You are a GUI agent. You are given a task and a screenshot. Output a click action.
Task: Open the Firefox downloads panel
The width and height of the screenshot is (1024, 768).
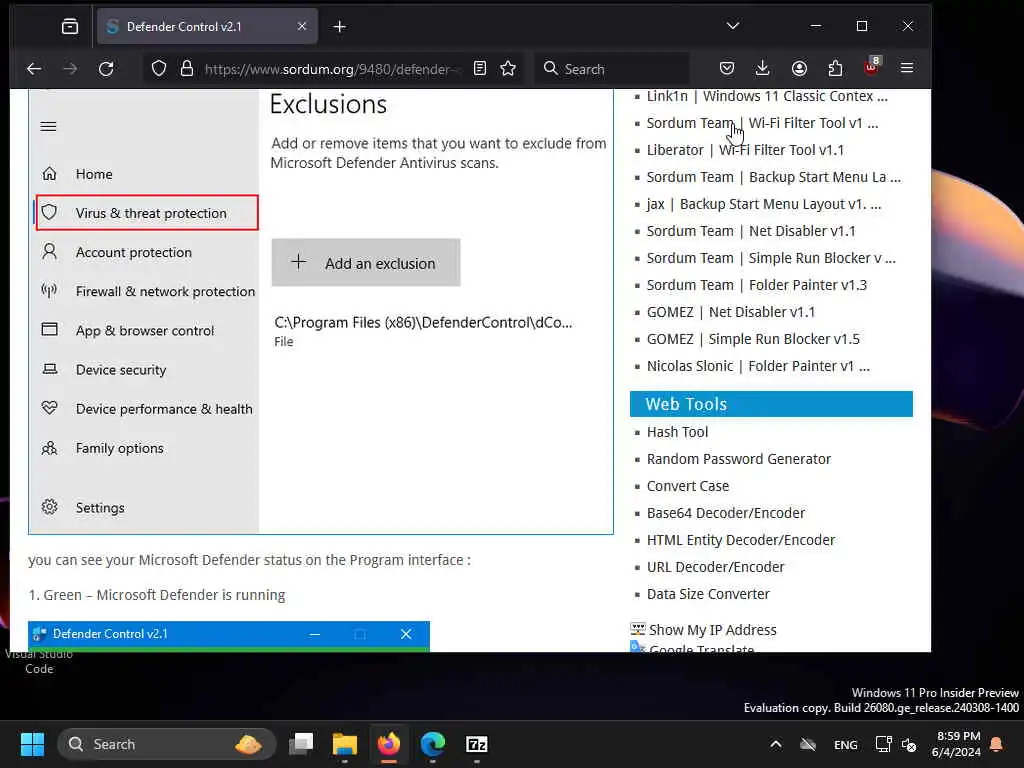pyautogui.click(x=762, y=68)
